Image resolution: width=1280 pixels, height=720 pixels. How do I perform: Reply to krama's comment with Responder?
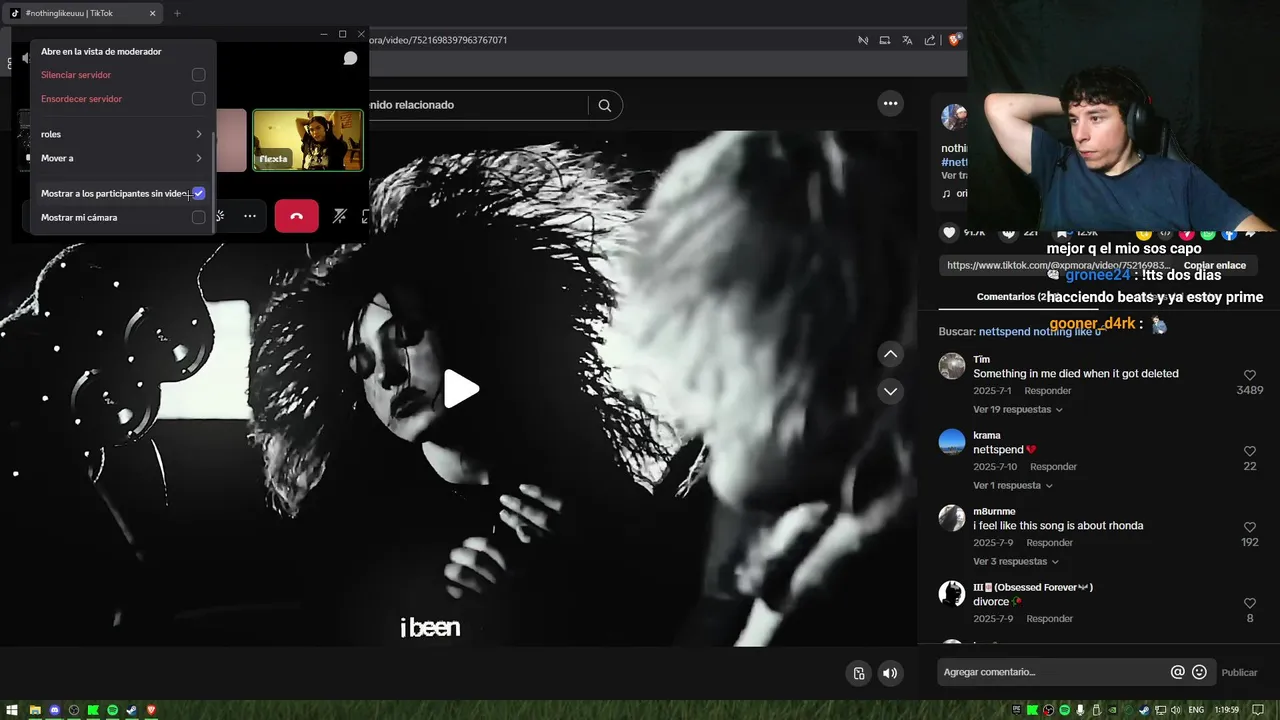[x=1053, y=466]
